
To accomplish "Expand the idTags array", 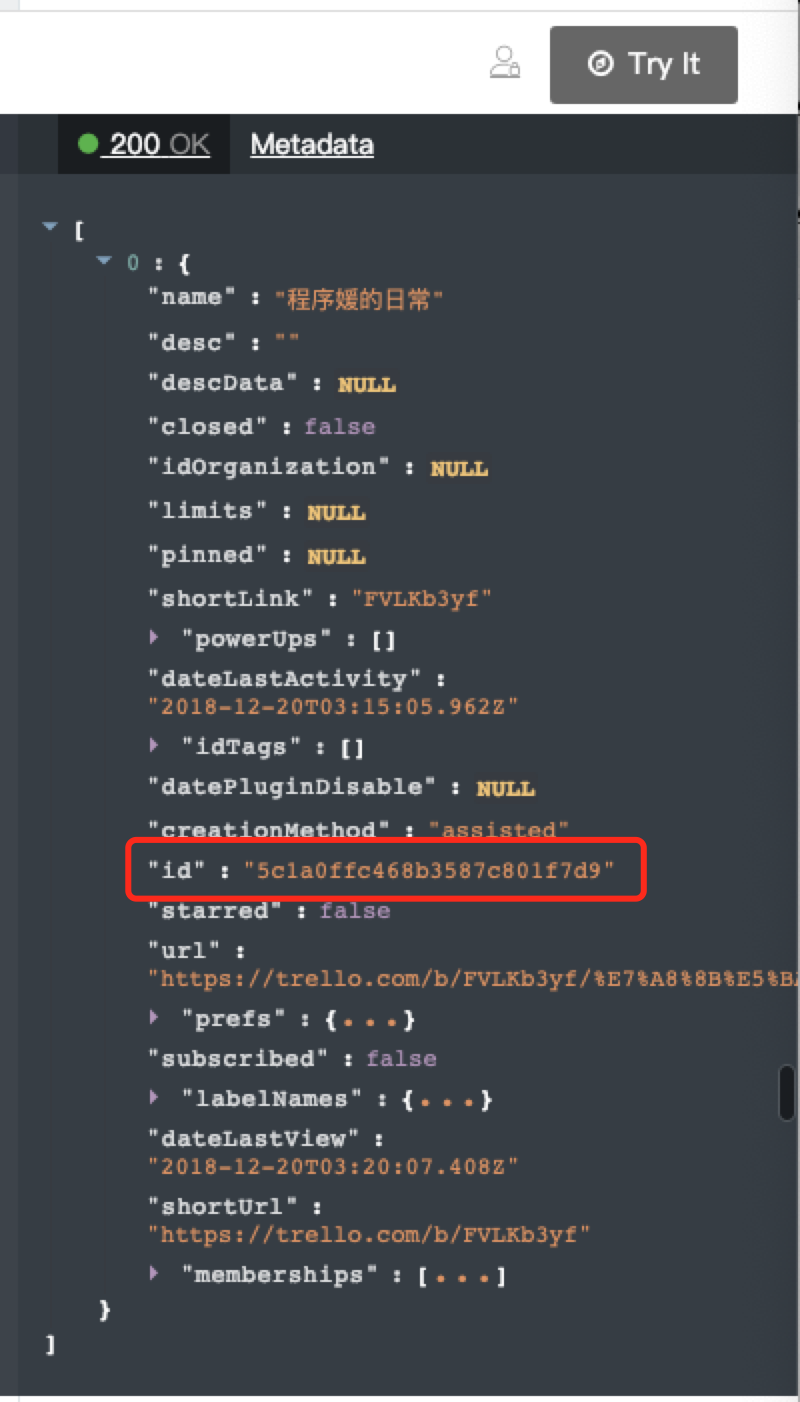I will (154, 745).
